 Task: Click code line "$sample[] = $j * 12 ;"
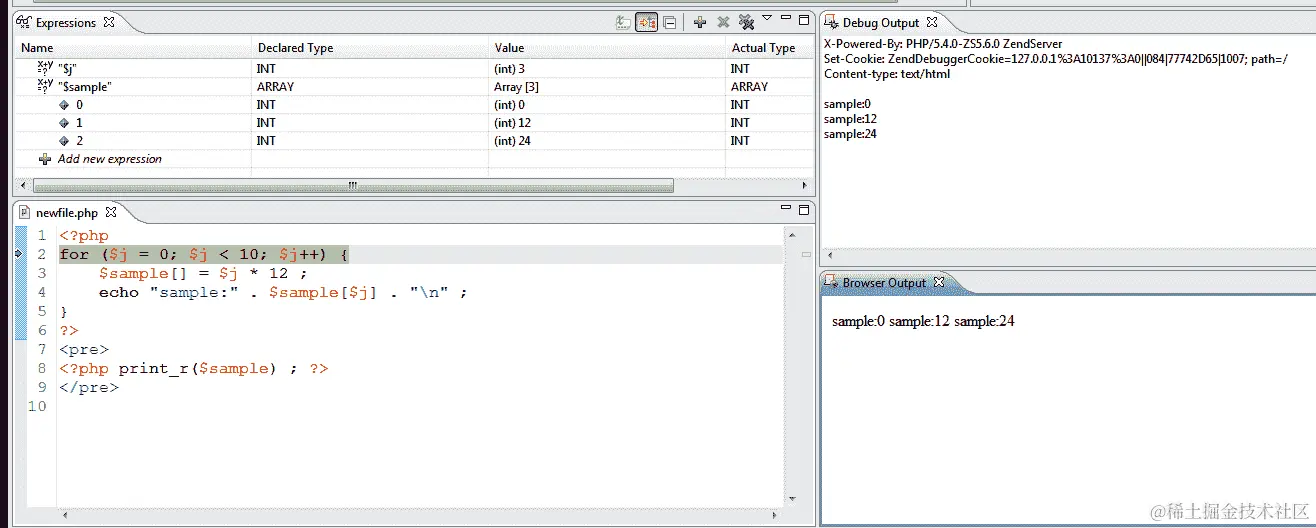[203, 273]
